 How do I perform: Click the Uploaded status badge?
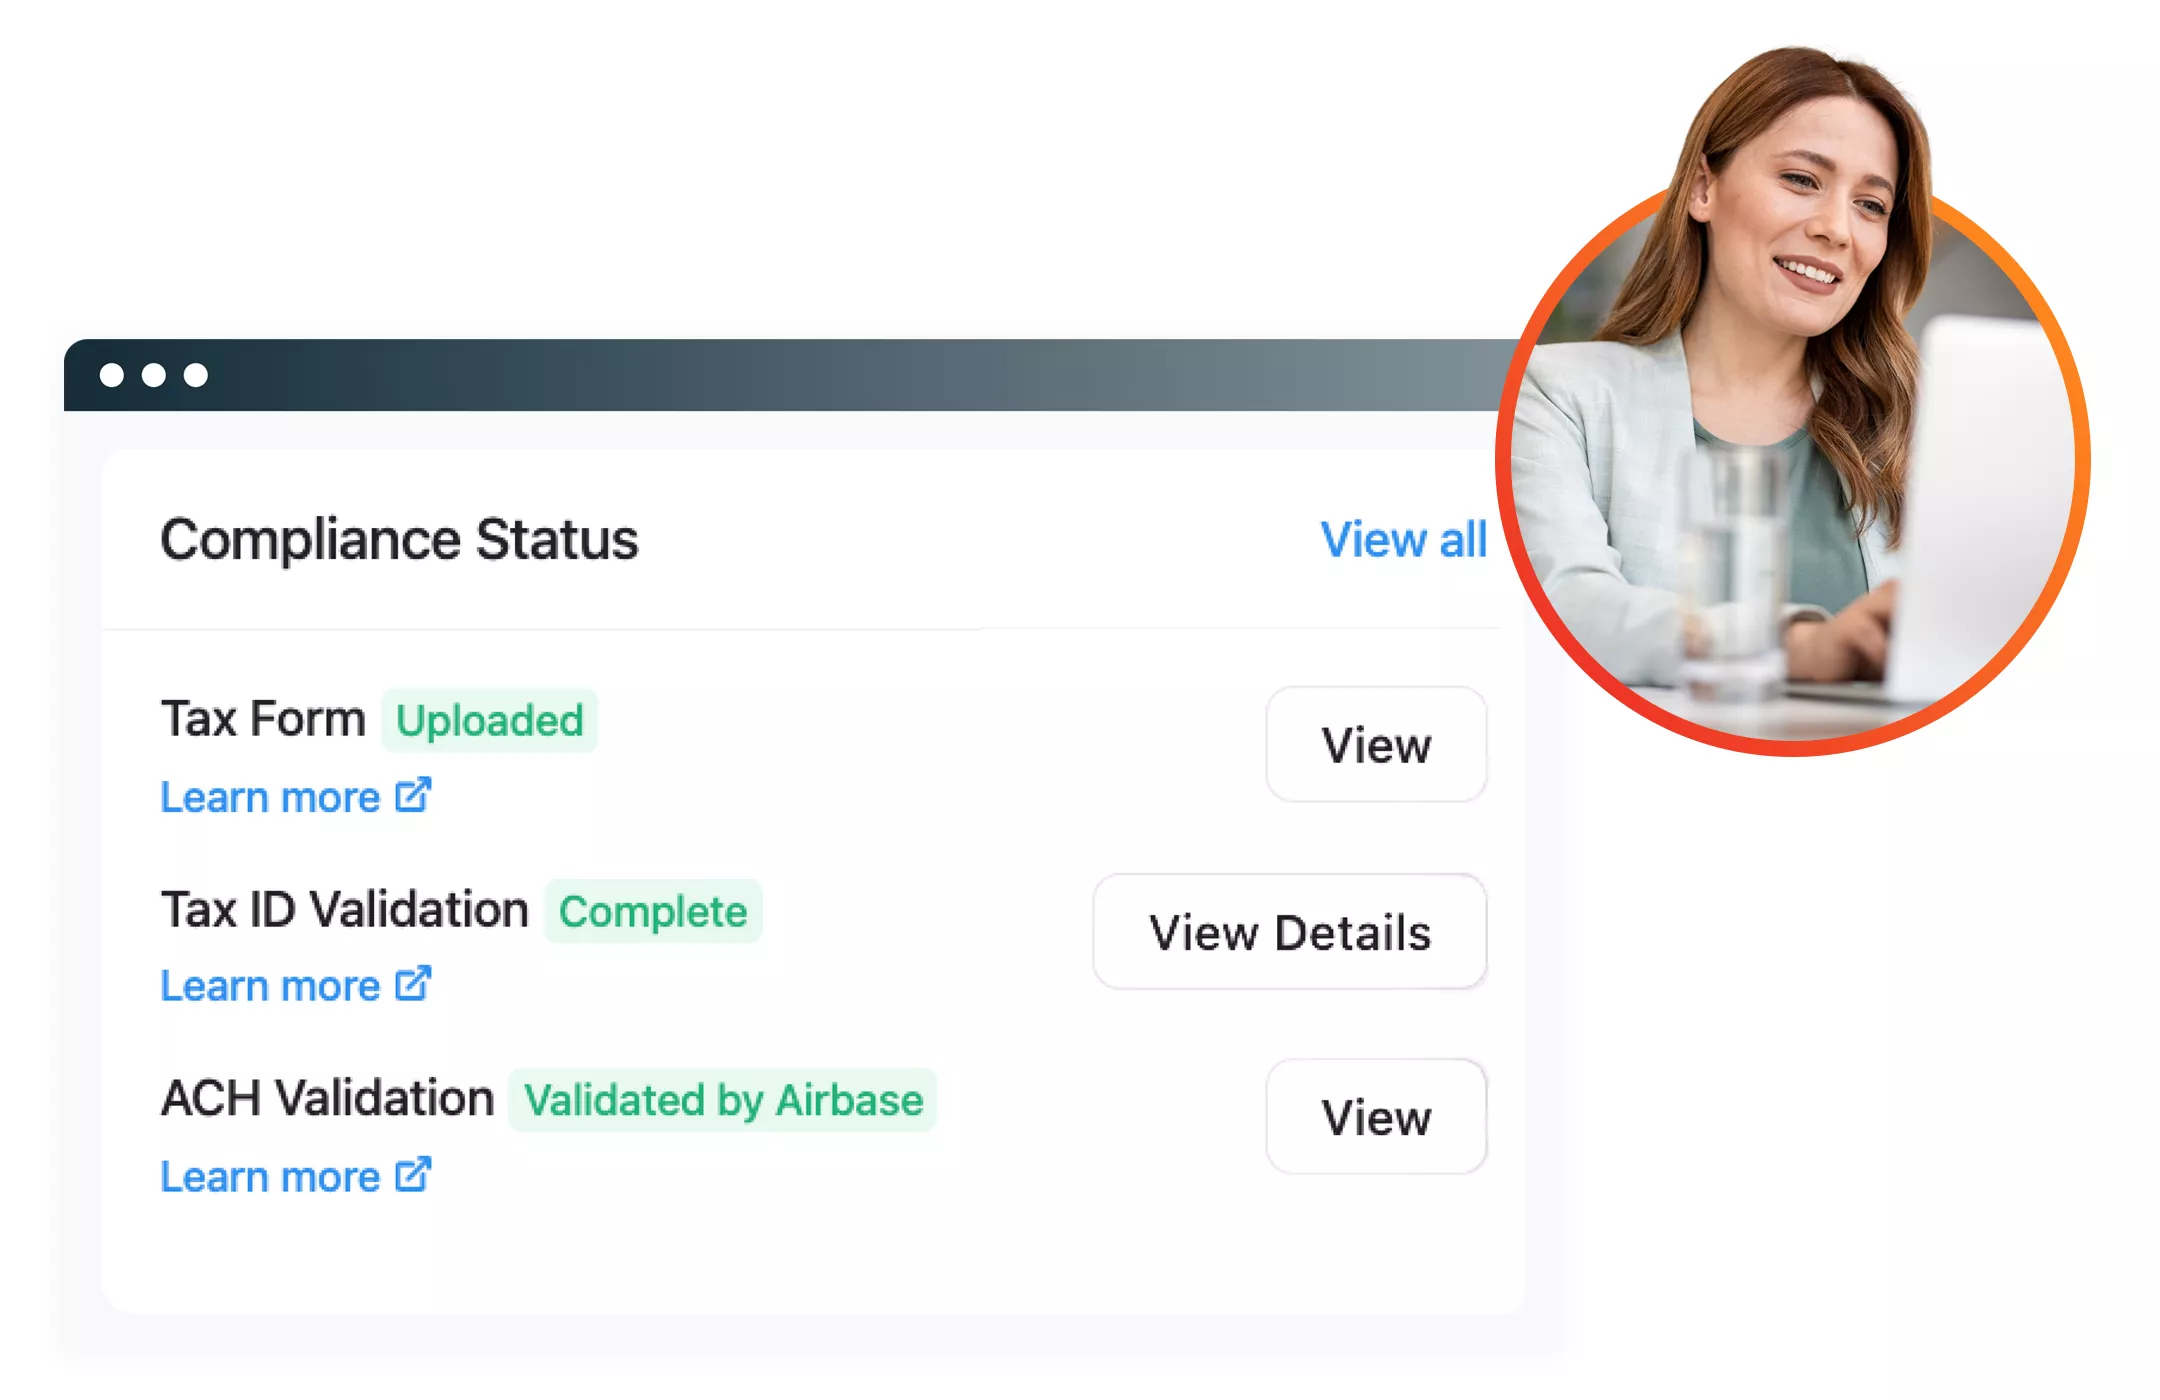tap(489, 720)
